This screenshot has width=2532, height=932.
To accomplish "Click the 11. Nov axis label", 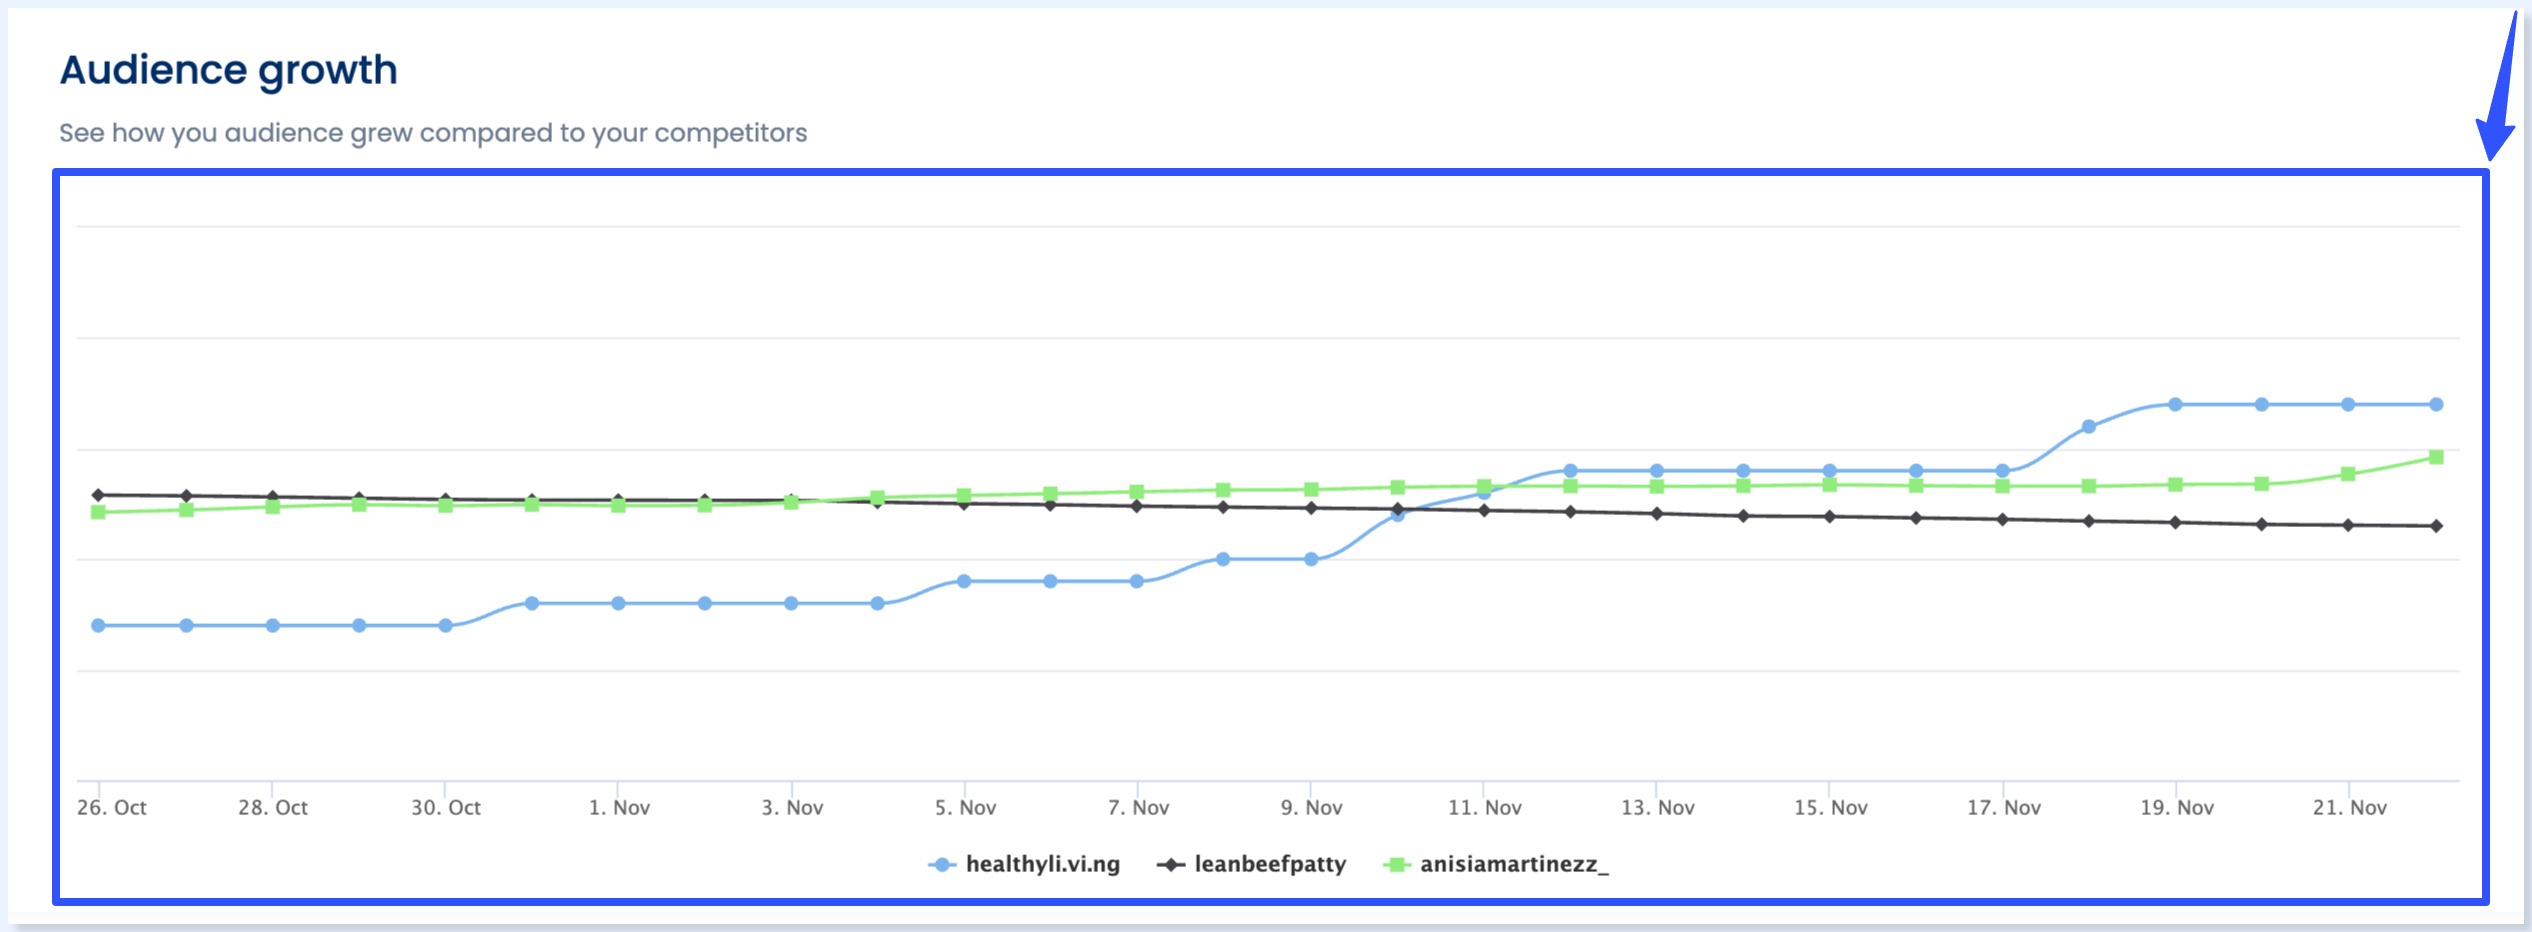I will tap(1487, 807).
